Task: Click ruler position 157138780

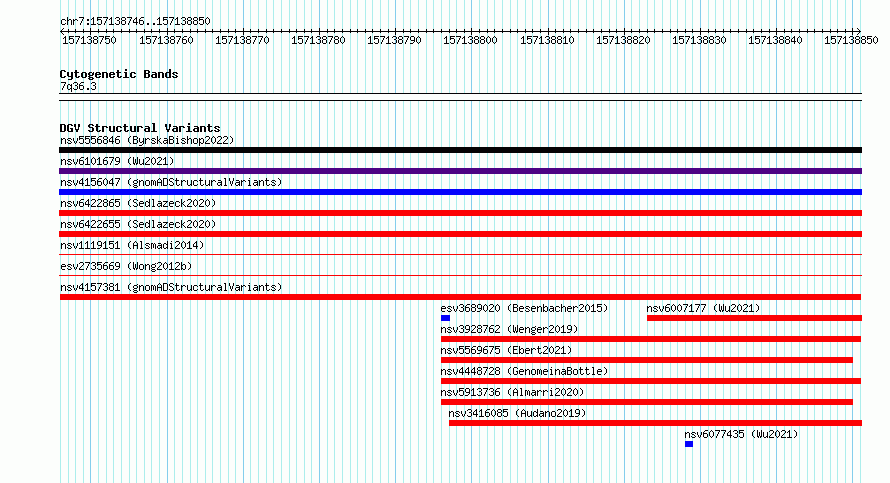Action: click(x=318, y=40)
